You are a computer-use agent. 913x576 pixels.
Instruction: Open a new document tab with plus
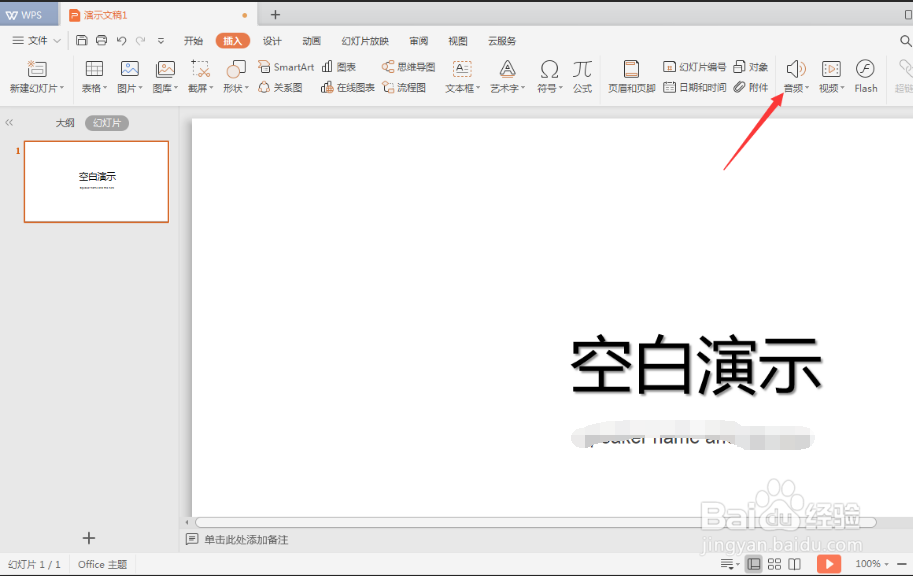click(275, 15)
